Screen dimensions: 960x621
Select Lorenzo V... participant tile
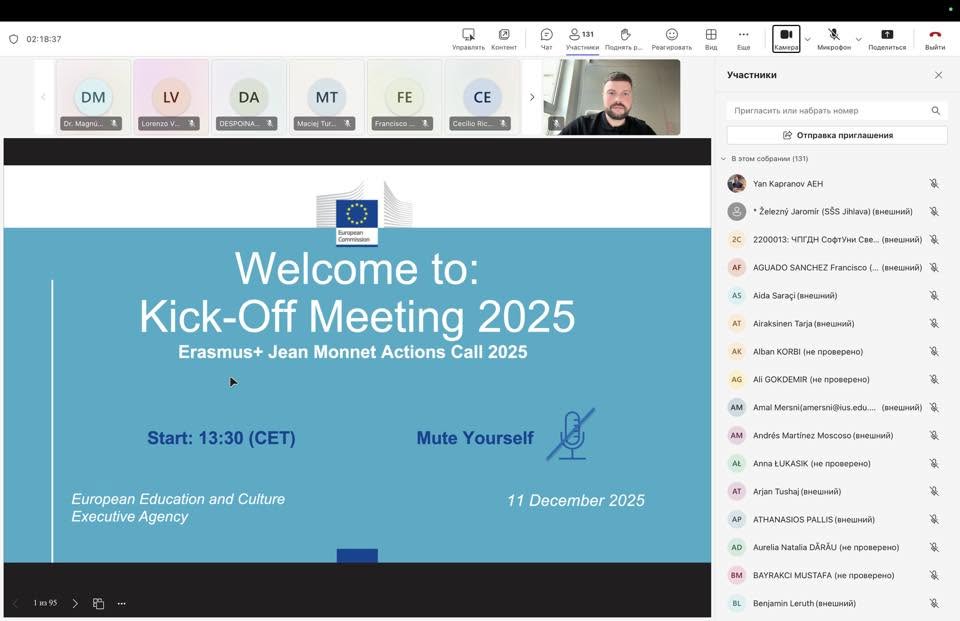tap(171, 97)
